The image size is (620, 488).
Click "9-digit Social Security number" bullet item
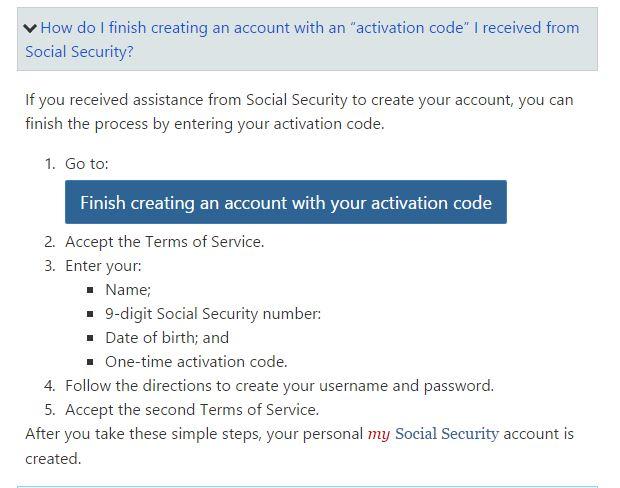213,314
